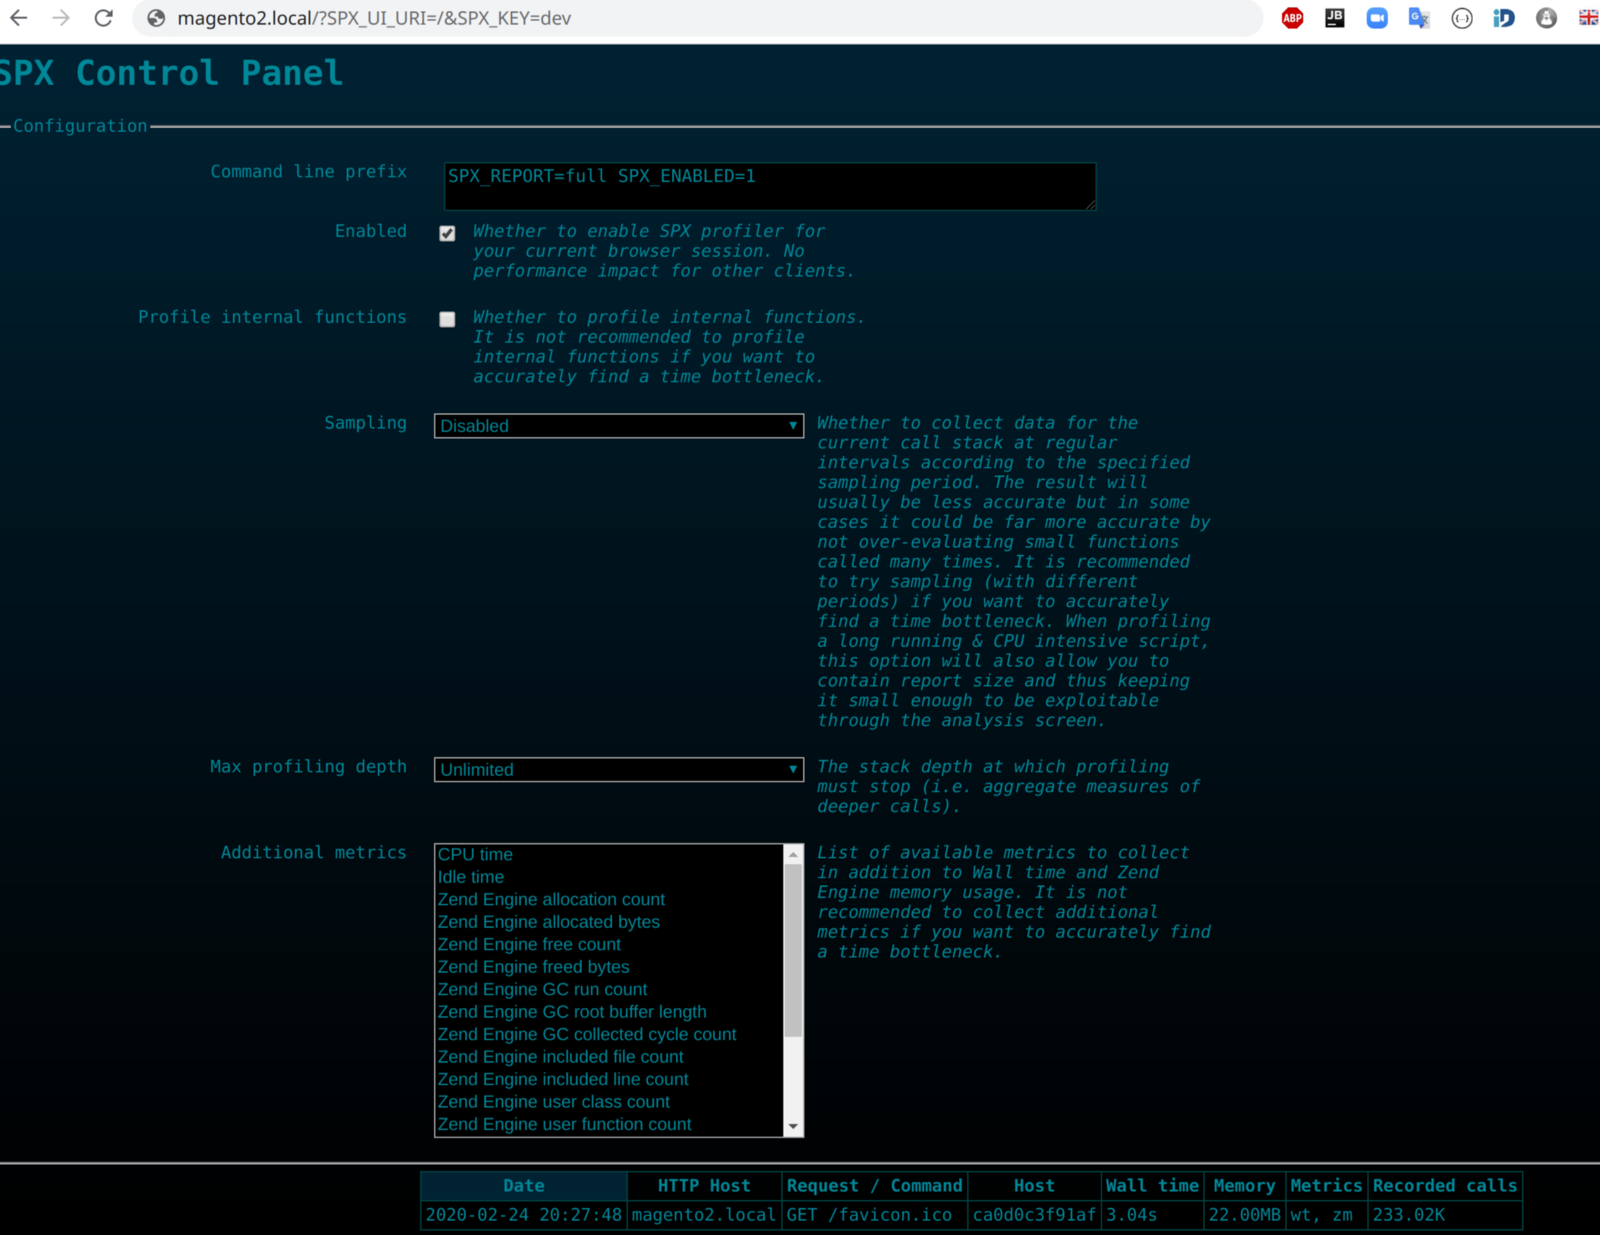
Task: Sort reports by Date column
Action: tap(524, 1186)
